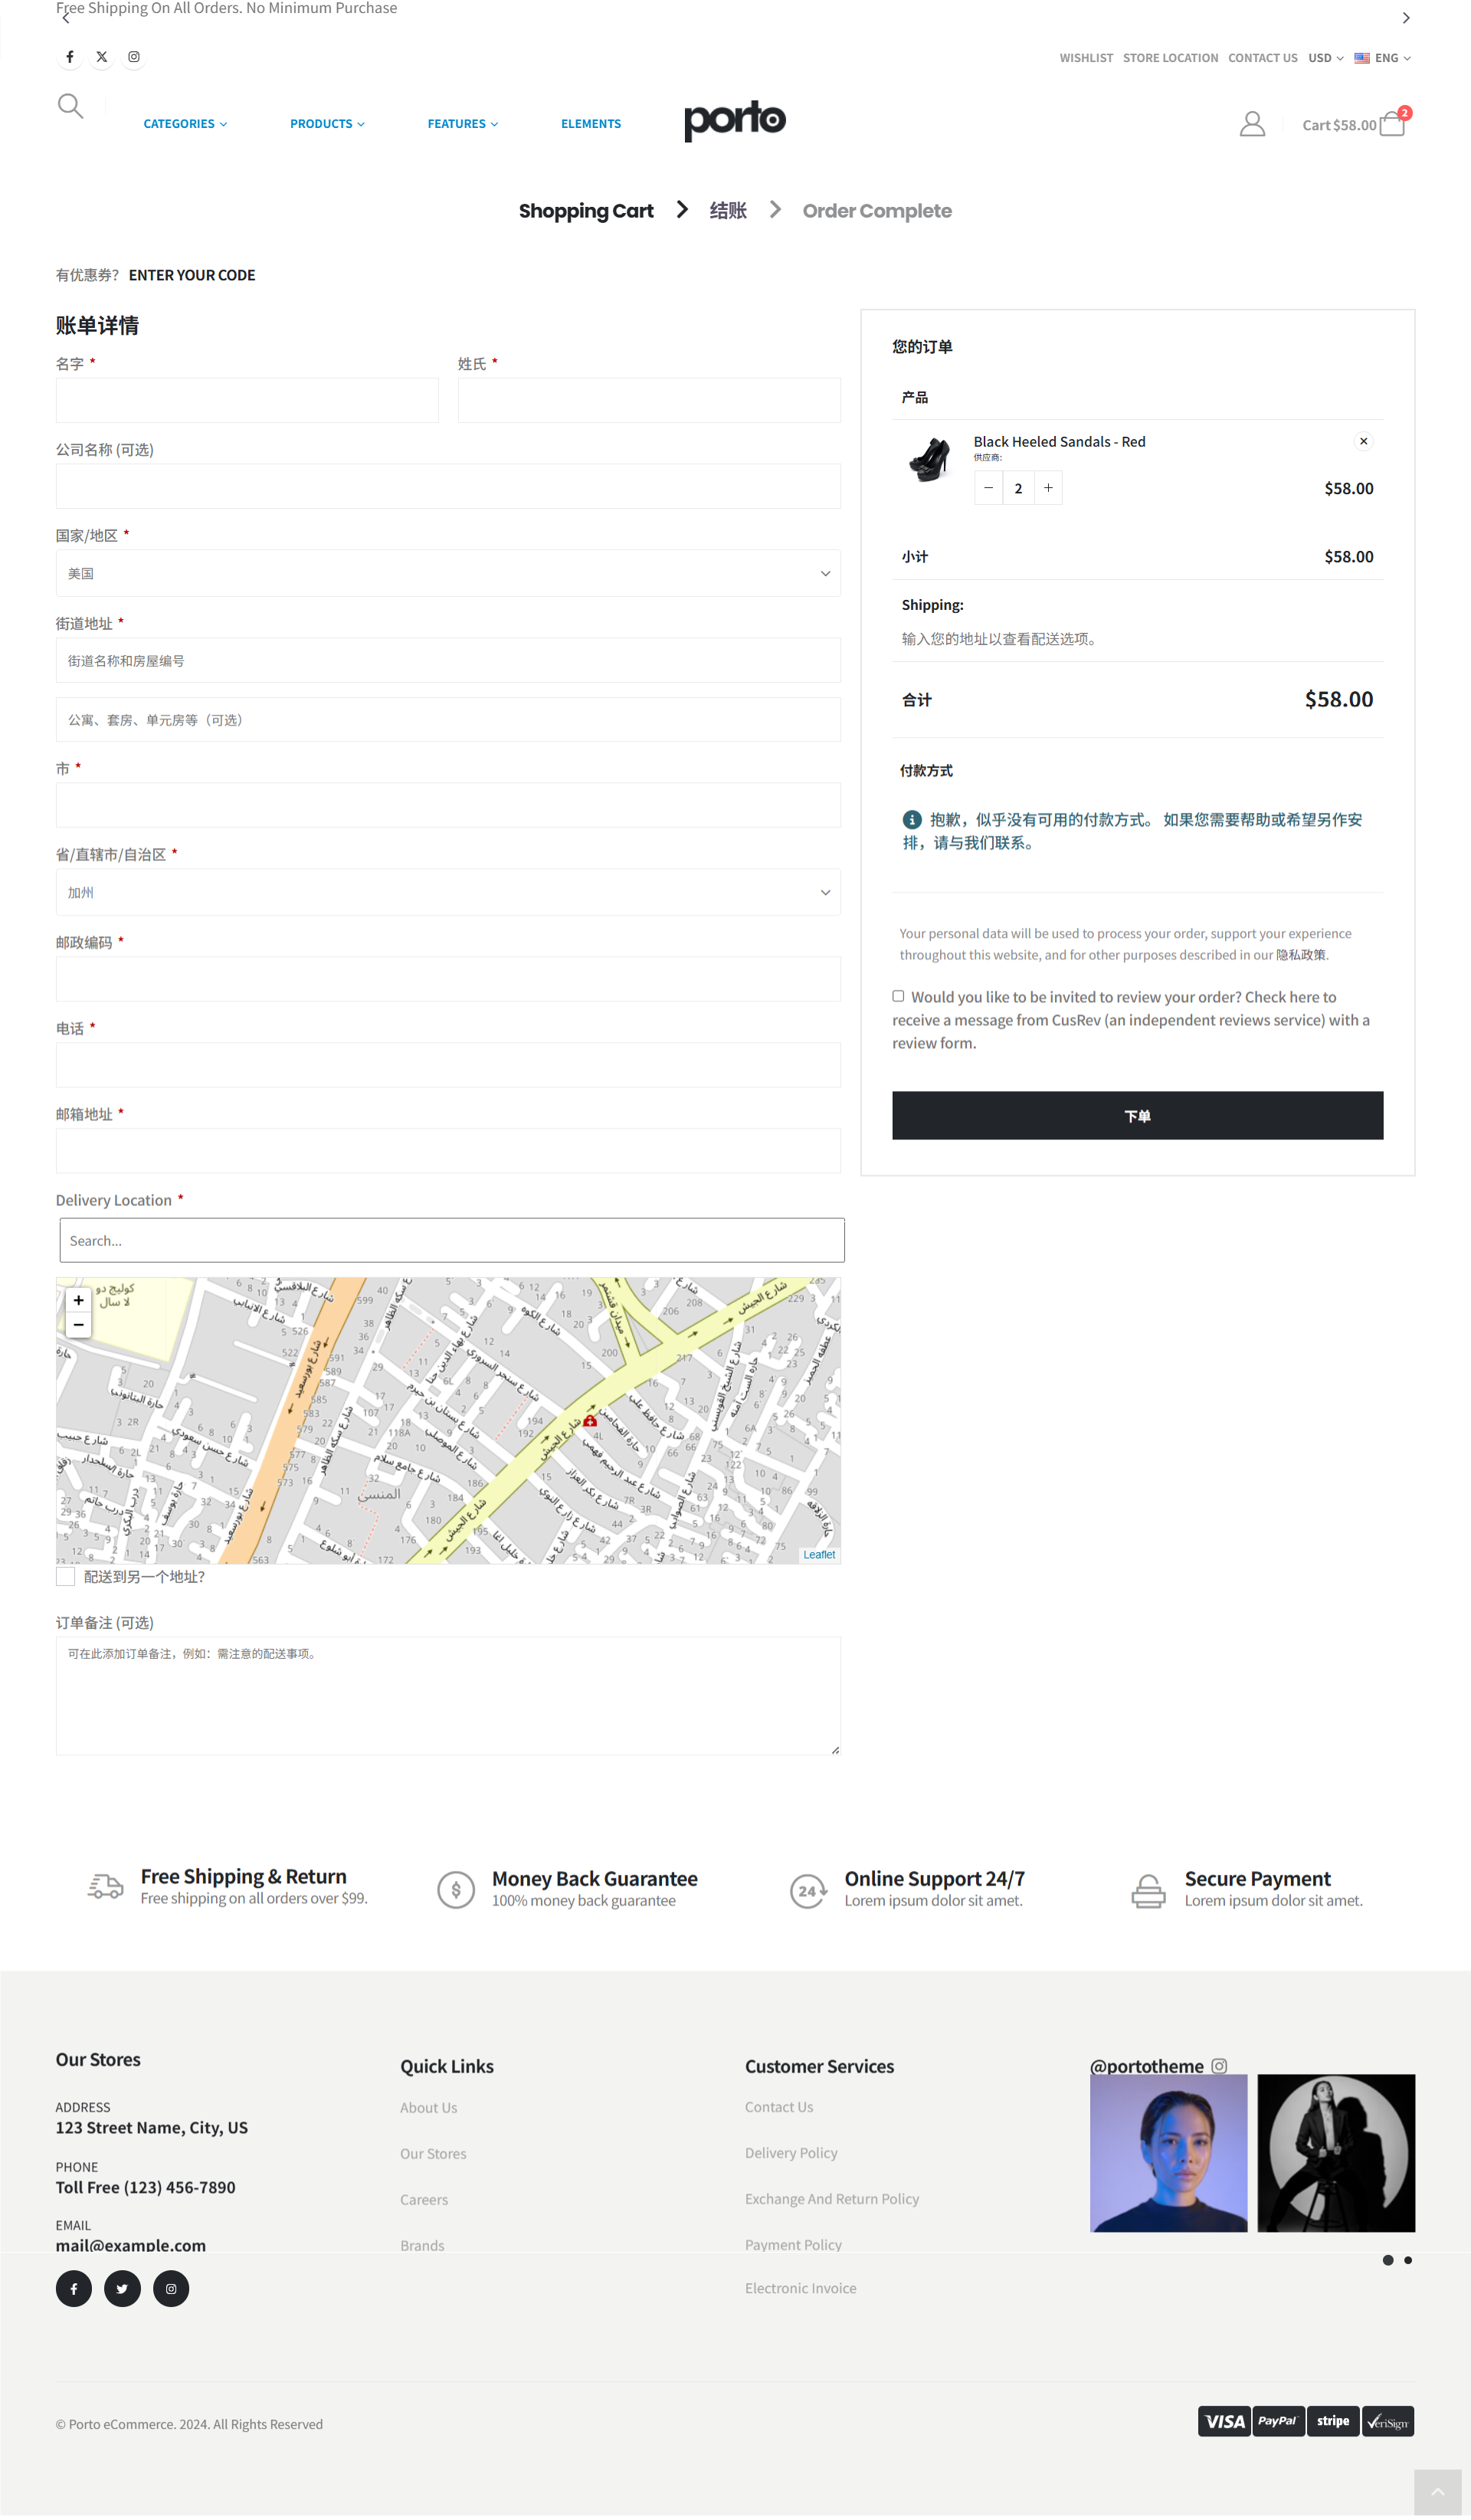The image size is (1471, 2520).
Task: Click the header X (Twitter) icon
Action: 102,57
